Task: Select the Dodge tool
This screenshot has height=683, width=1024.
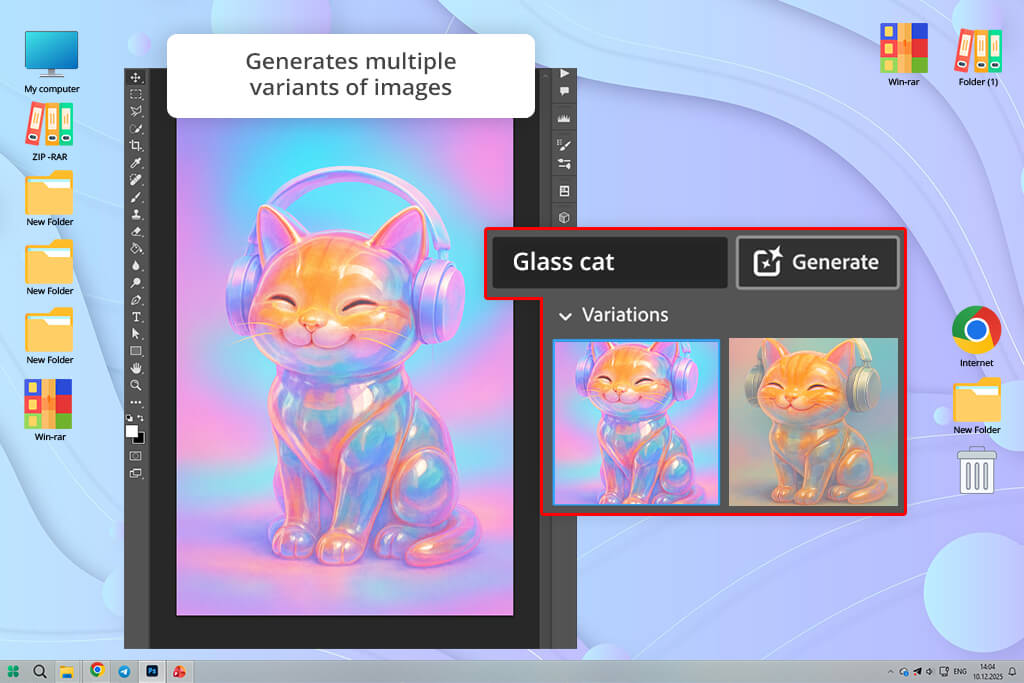Action: tap(136, 283)
